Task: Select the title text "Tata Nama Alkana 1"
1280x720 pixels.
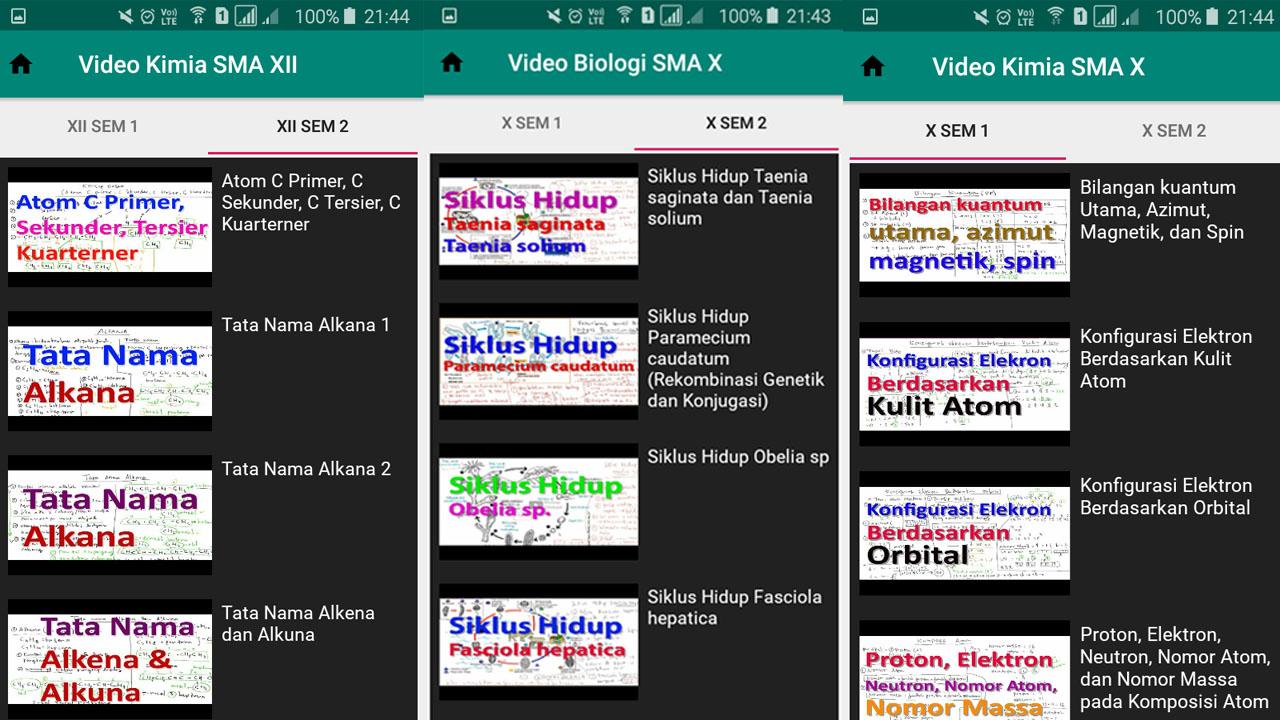Action: [x=306, y=325]
